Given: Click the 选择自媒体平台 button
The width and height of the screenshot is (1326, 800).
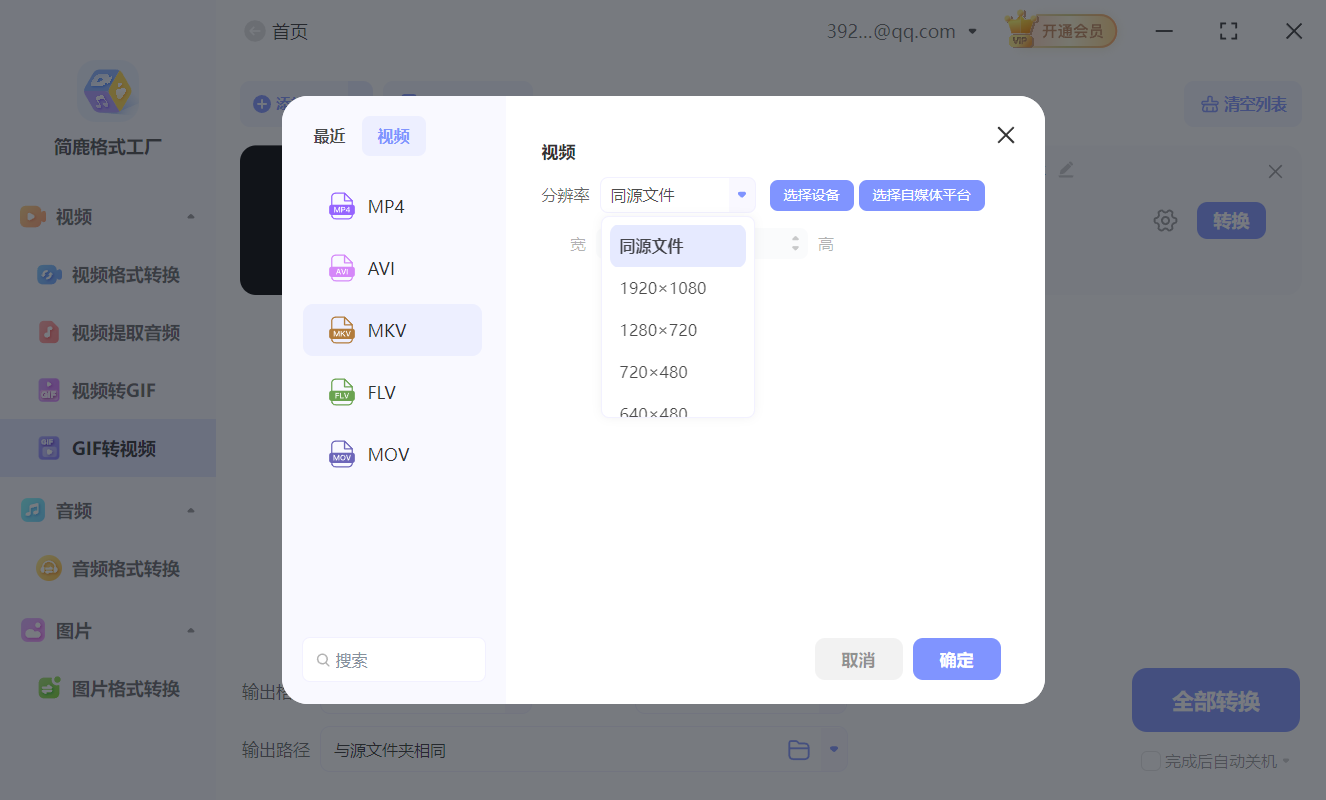Looking at the screenshot, I should [x=921, y=195].
